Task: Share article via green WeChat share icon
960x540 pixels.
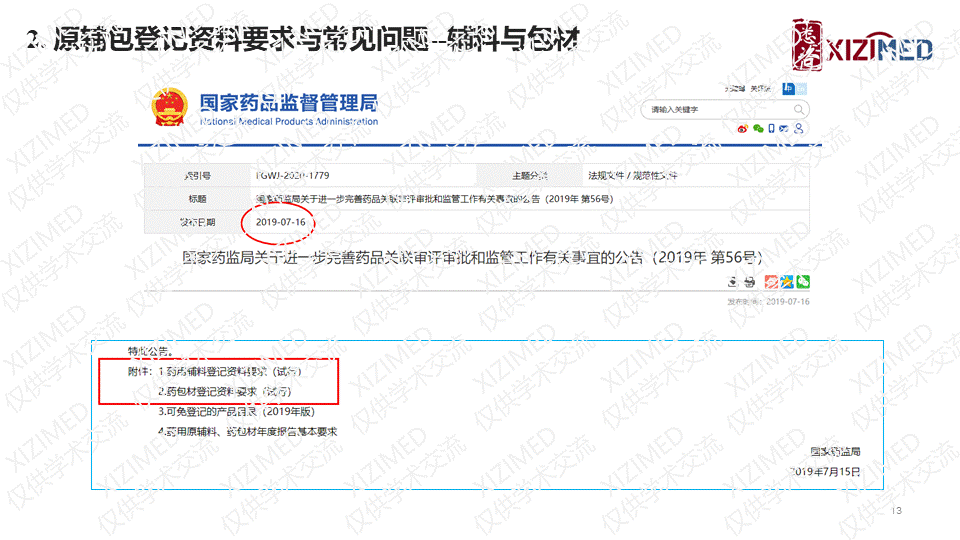Action: pos(802,283)
